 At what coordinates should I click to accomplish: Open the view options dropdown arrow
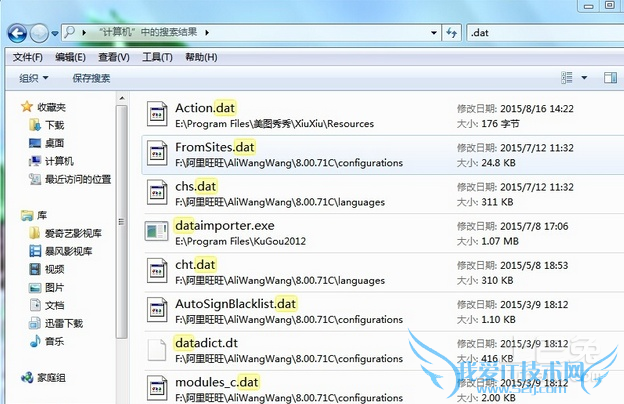[x=584, y=78]
